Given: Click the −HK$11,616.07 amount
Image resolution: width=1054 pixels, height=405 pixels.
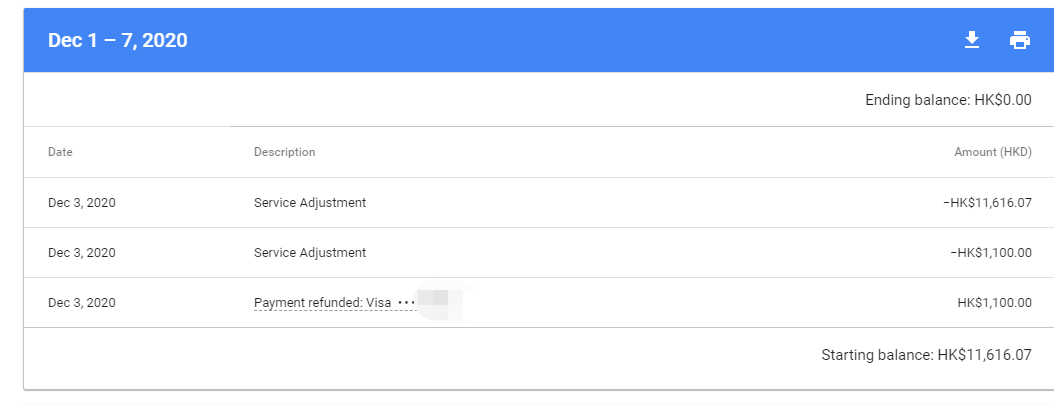Looking at the screenshot, I should point(987,202).
